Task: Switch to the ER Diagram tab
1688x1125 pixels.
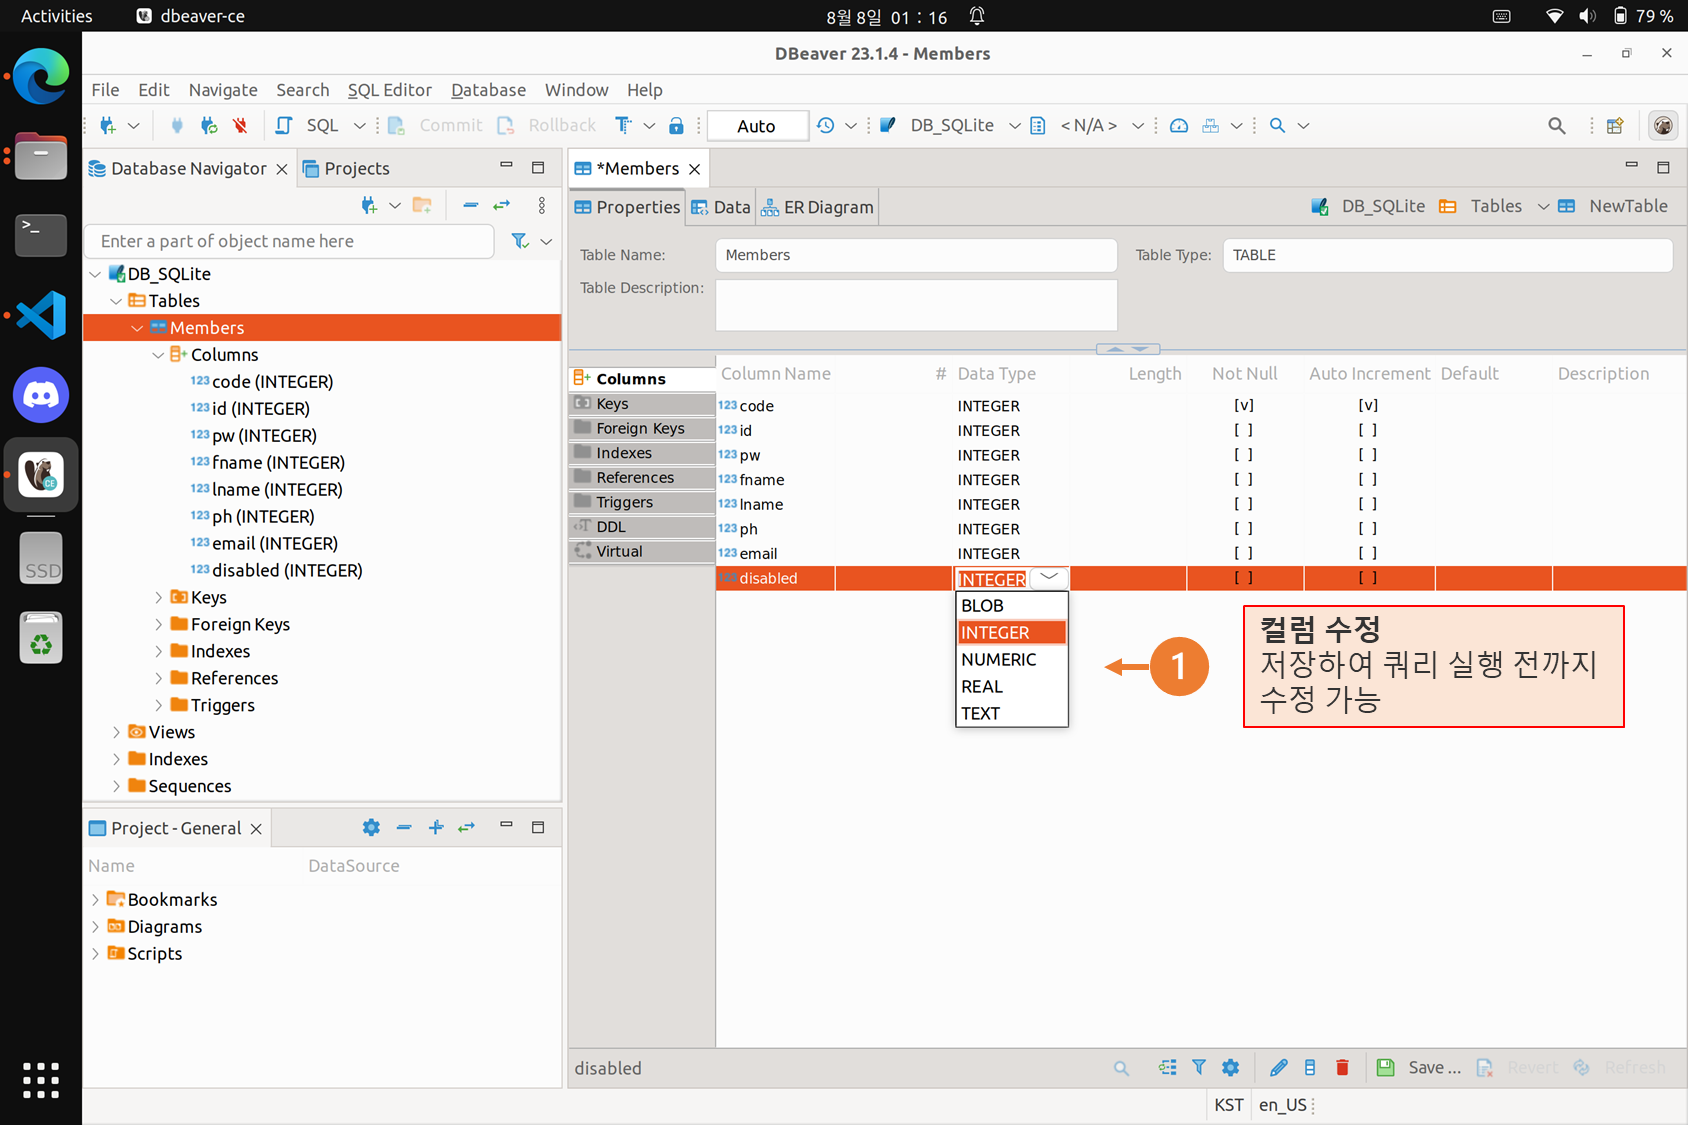Action: [x=817, y=207]
